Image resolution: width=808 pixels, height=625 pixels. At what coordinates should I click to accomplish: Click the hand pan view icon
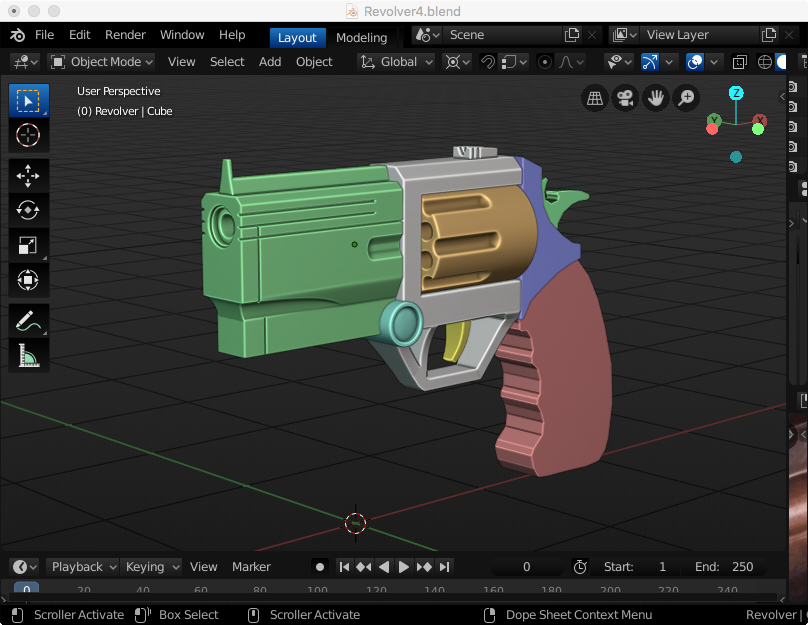pyautogui.click(x=656, y=98)
